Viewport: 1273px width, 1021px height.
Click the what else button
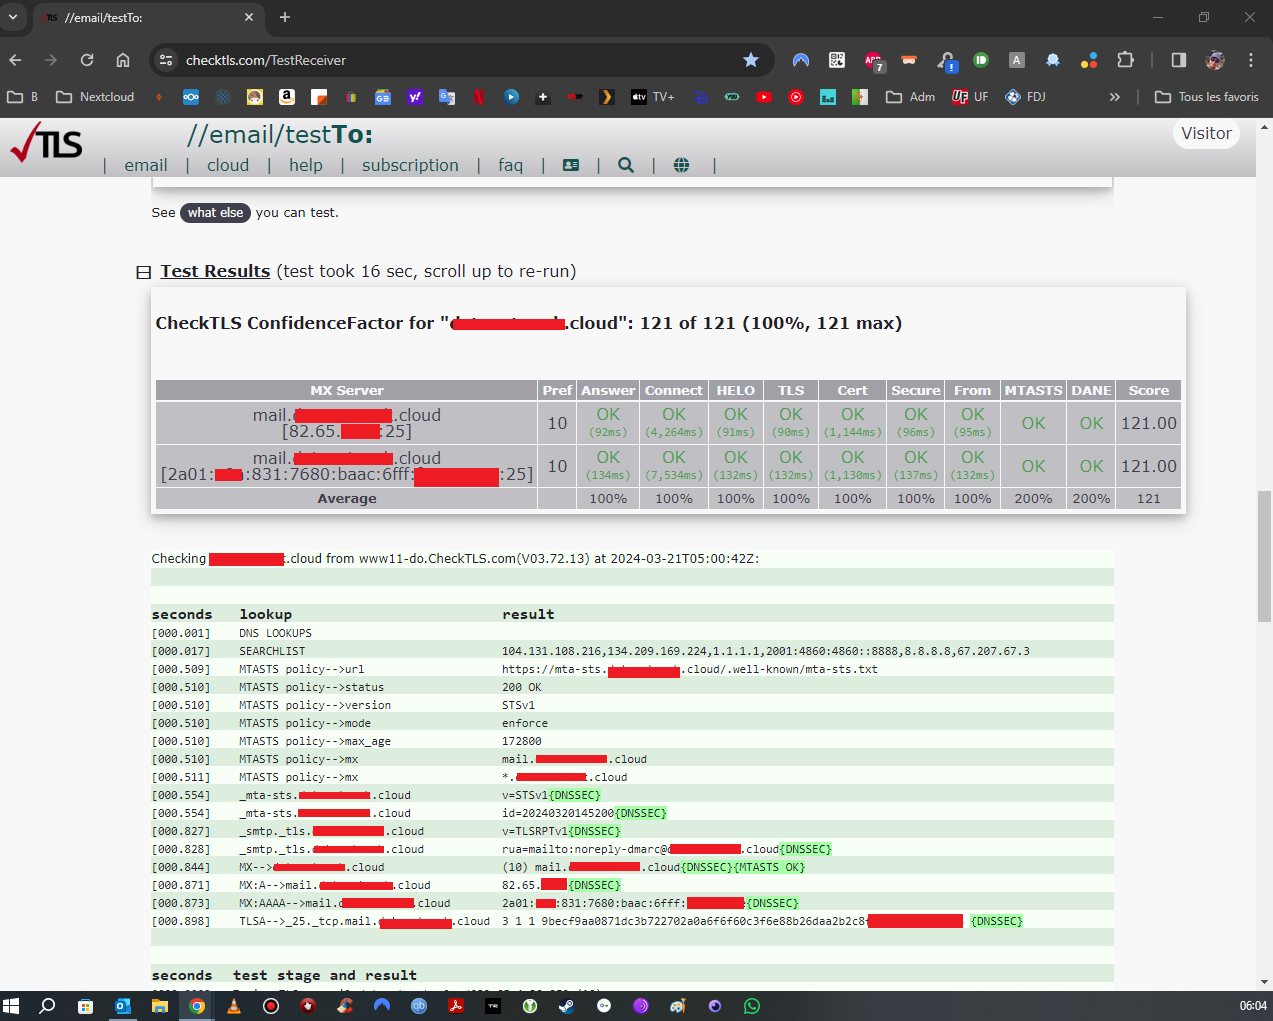tap(215, 212)
